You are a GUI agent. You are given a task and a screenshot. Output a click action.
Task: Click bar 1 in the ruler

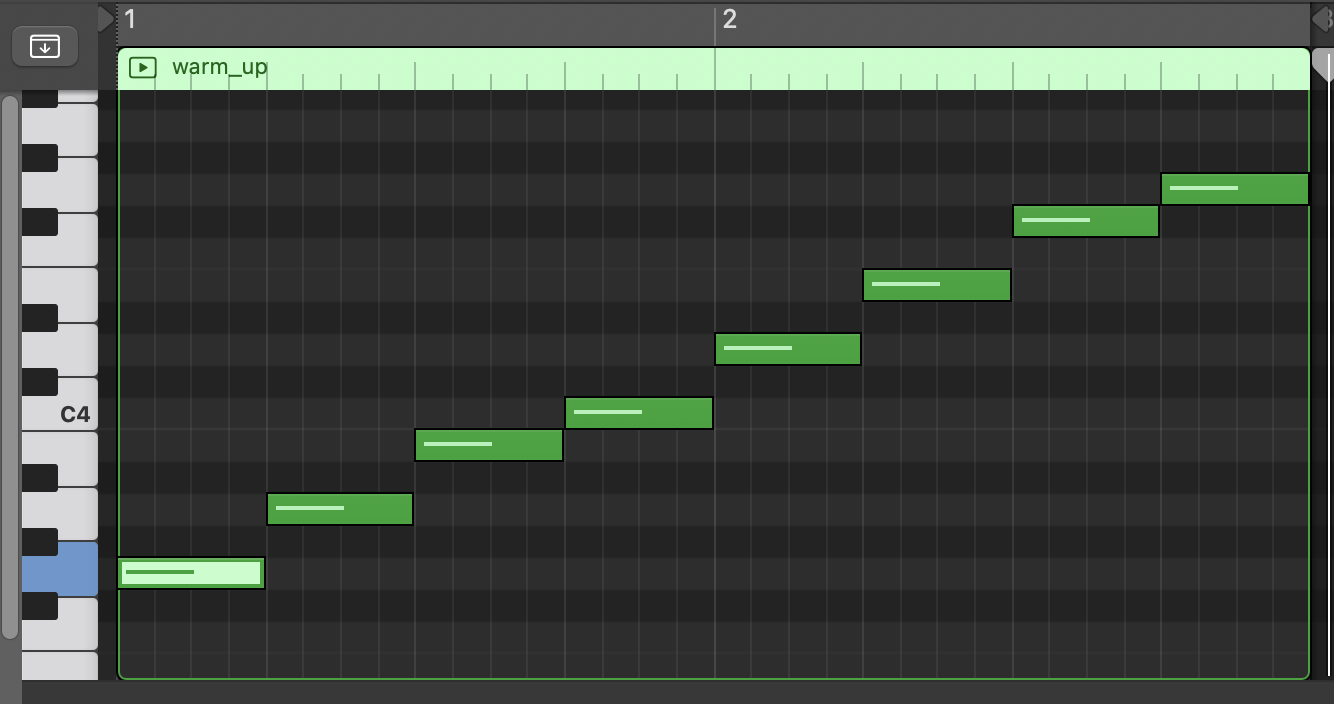130,19
